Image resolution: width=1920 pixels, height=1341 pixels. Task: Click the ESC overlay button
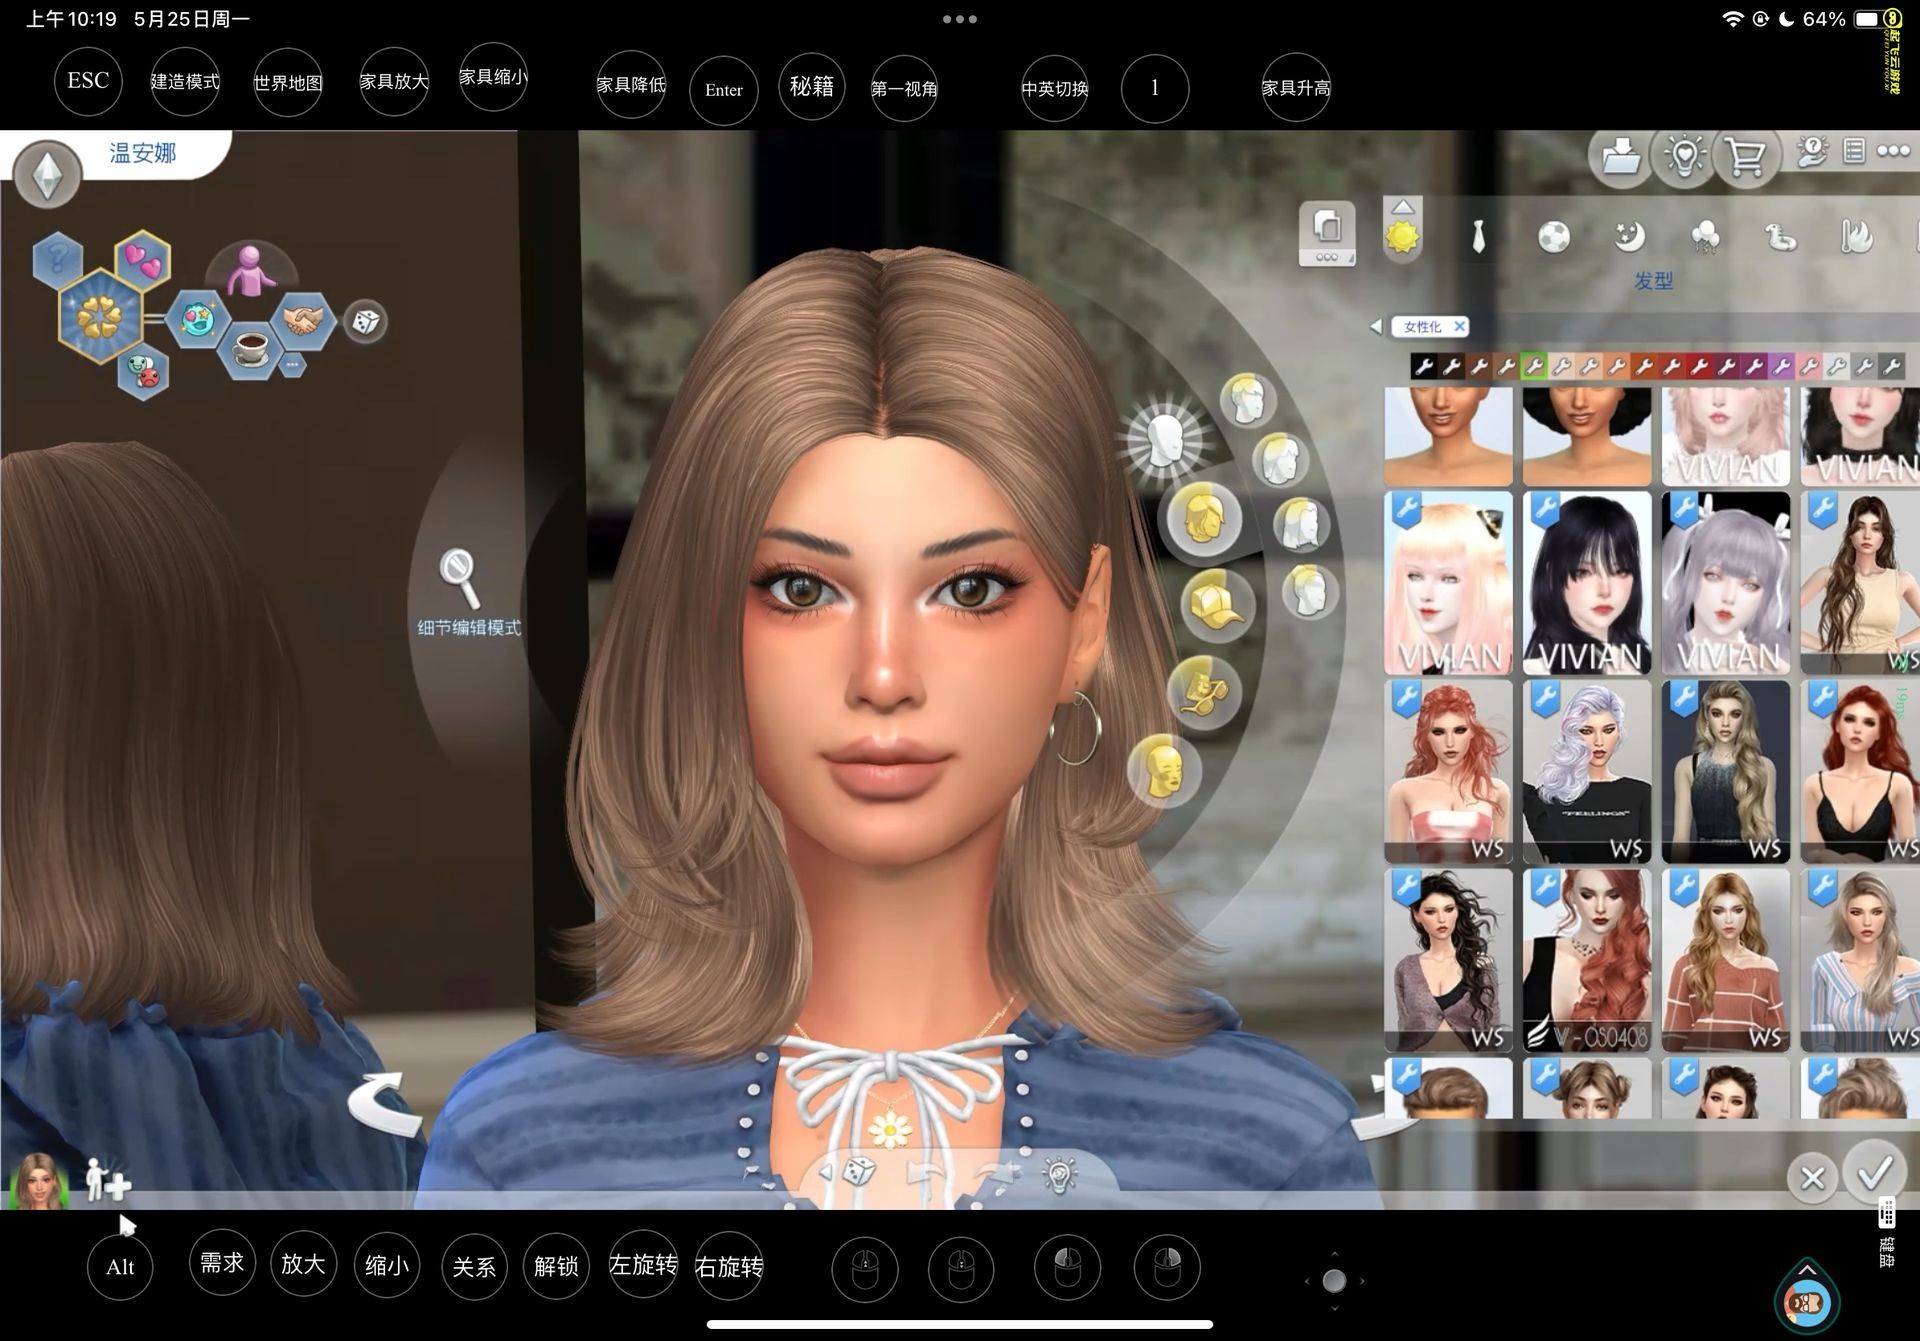click(x=88, y=81)
